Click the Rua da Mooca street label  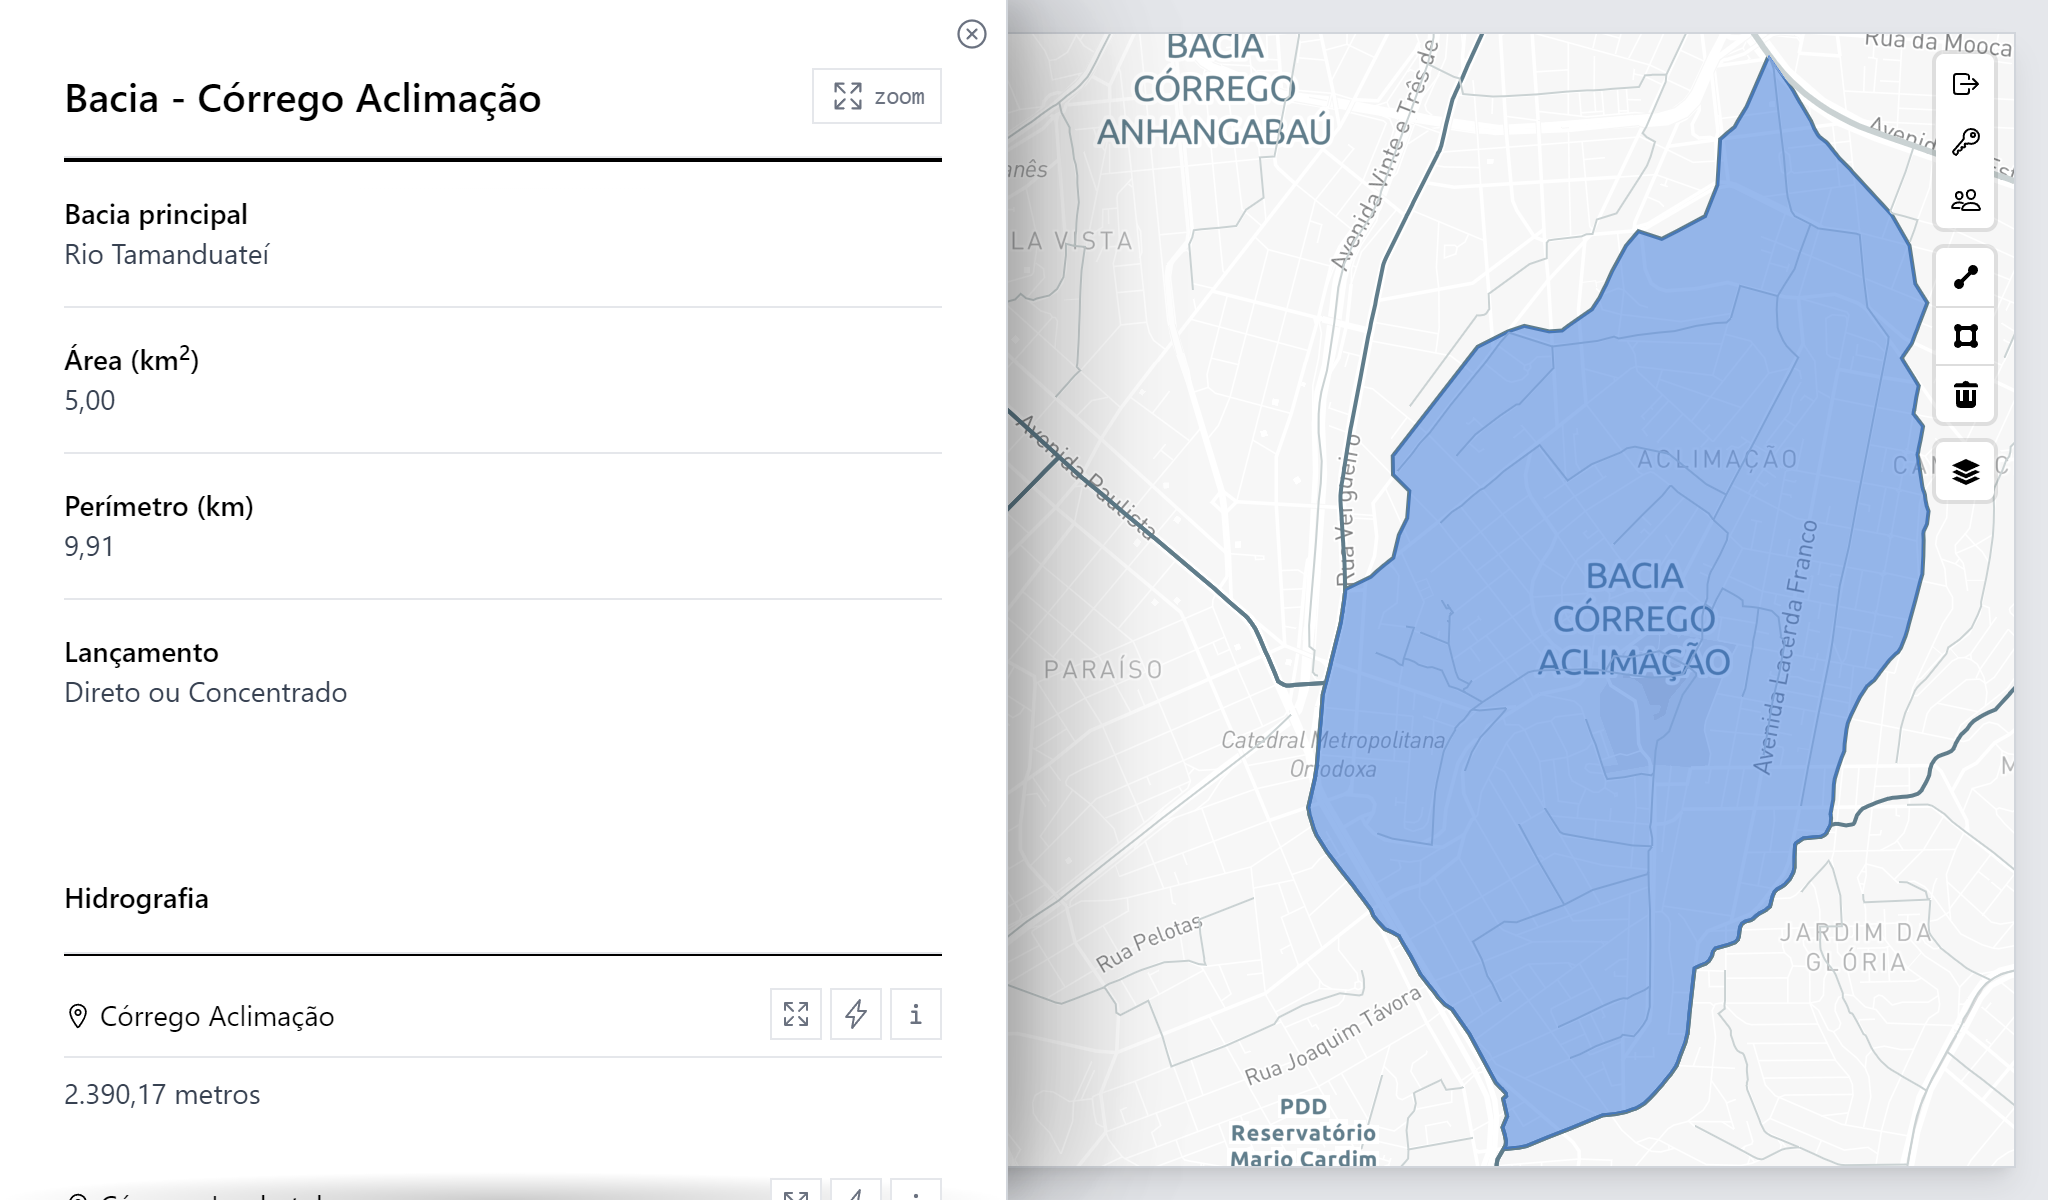point(1938,42)
